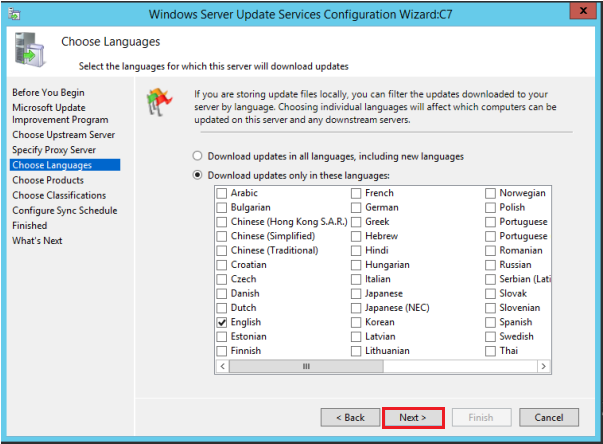The height and width of the screenshot is (444, 603).
Task: Check the Danish language box
Action: pos(222,294)
